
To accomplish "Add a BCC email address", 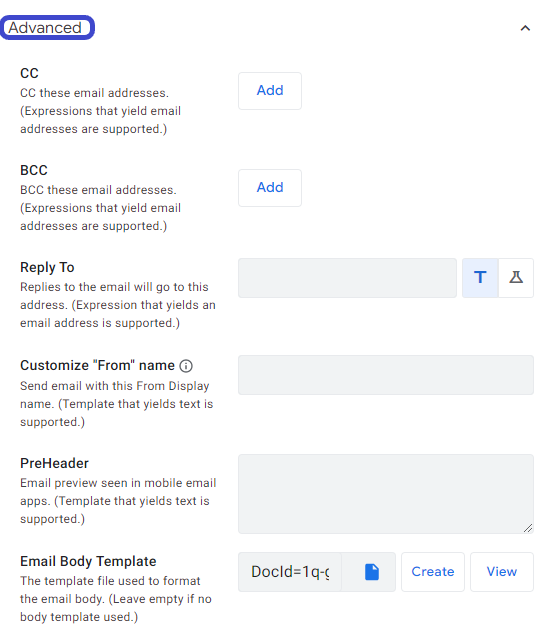I will point(270,188).
